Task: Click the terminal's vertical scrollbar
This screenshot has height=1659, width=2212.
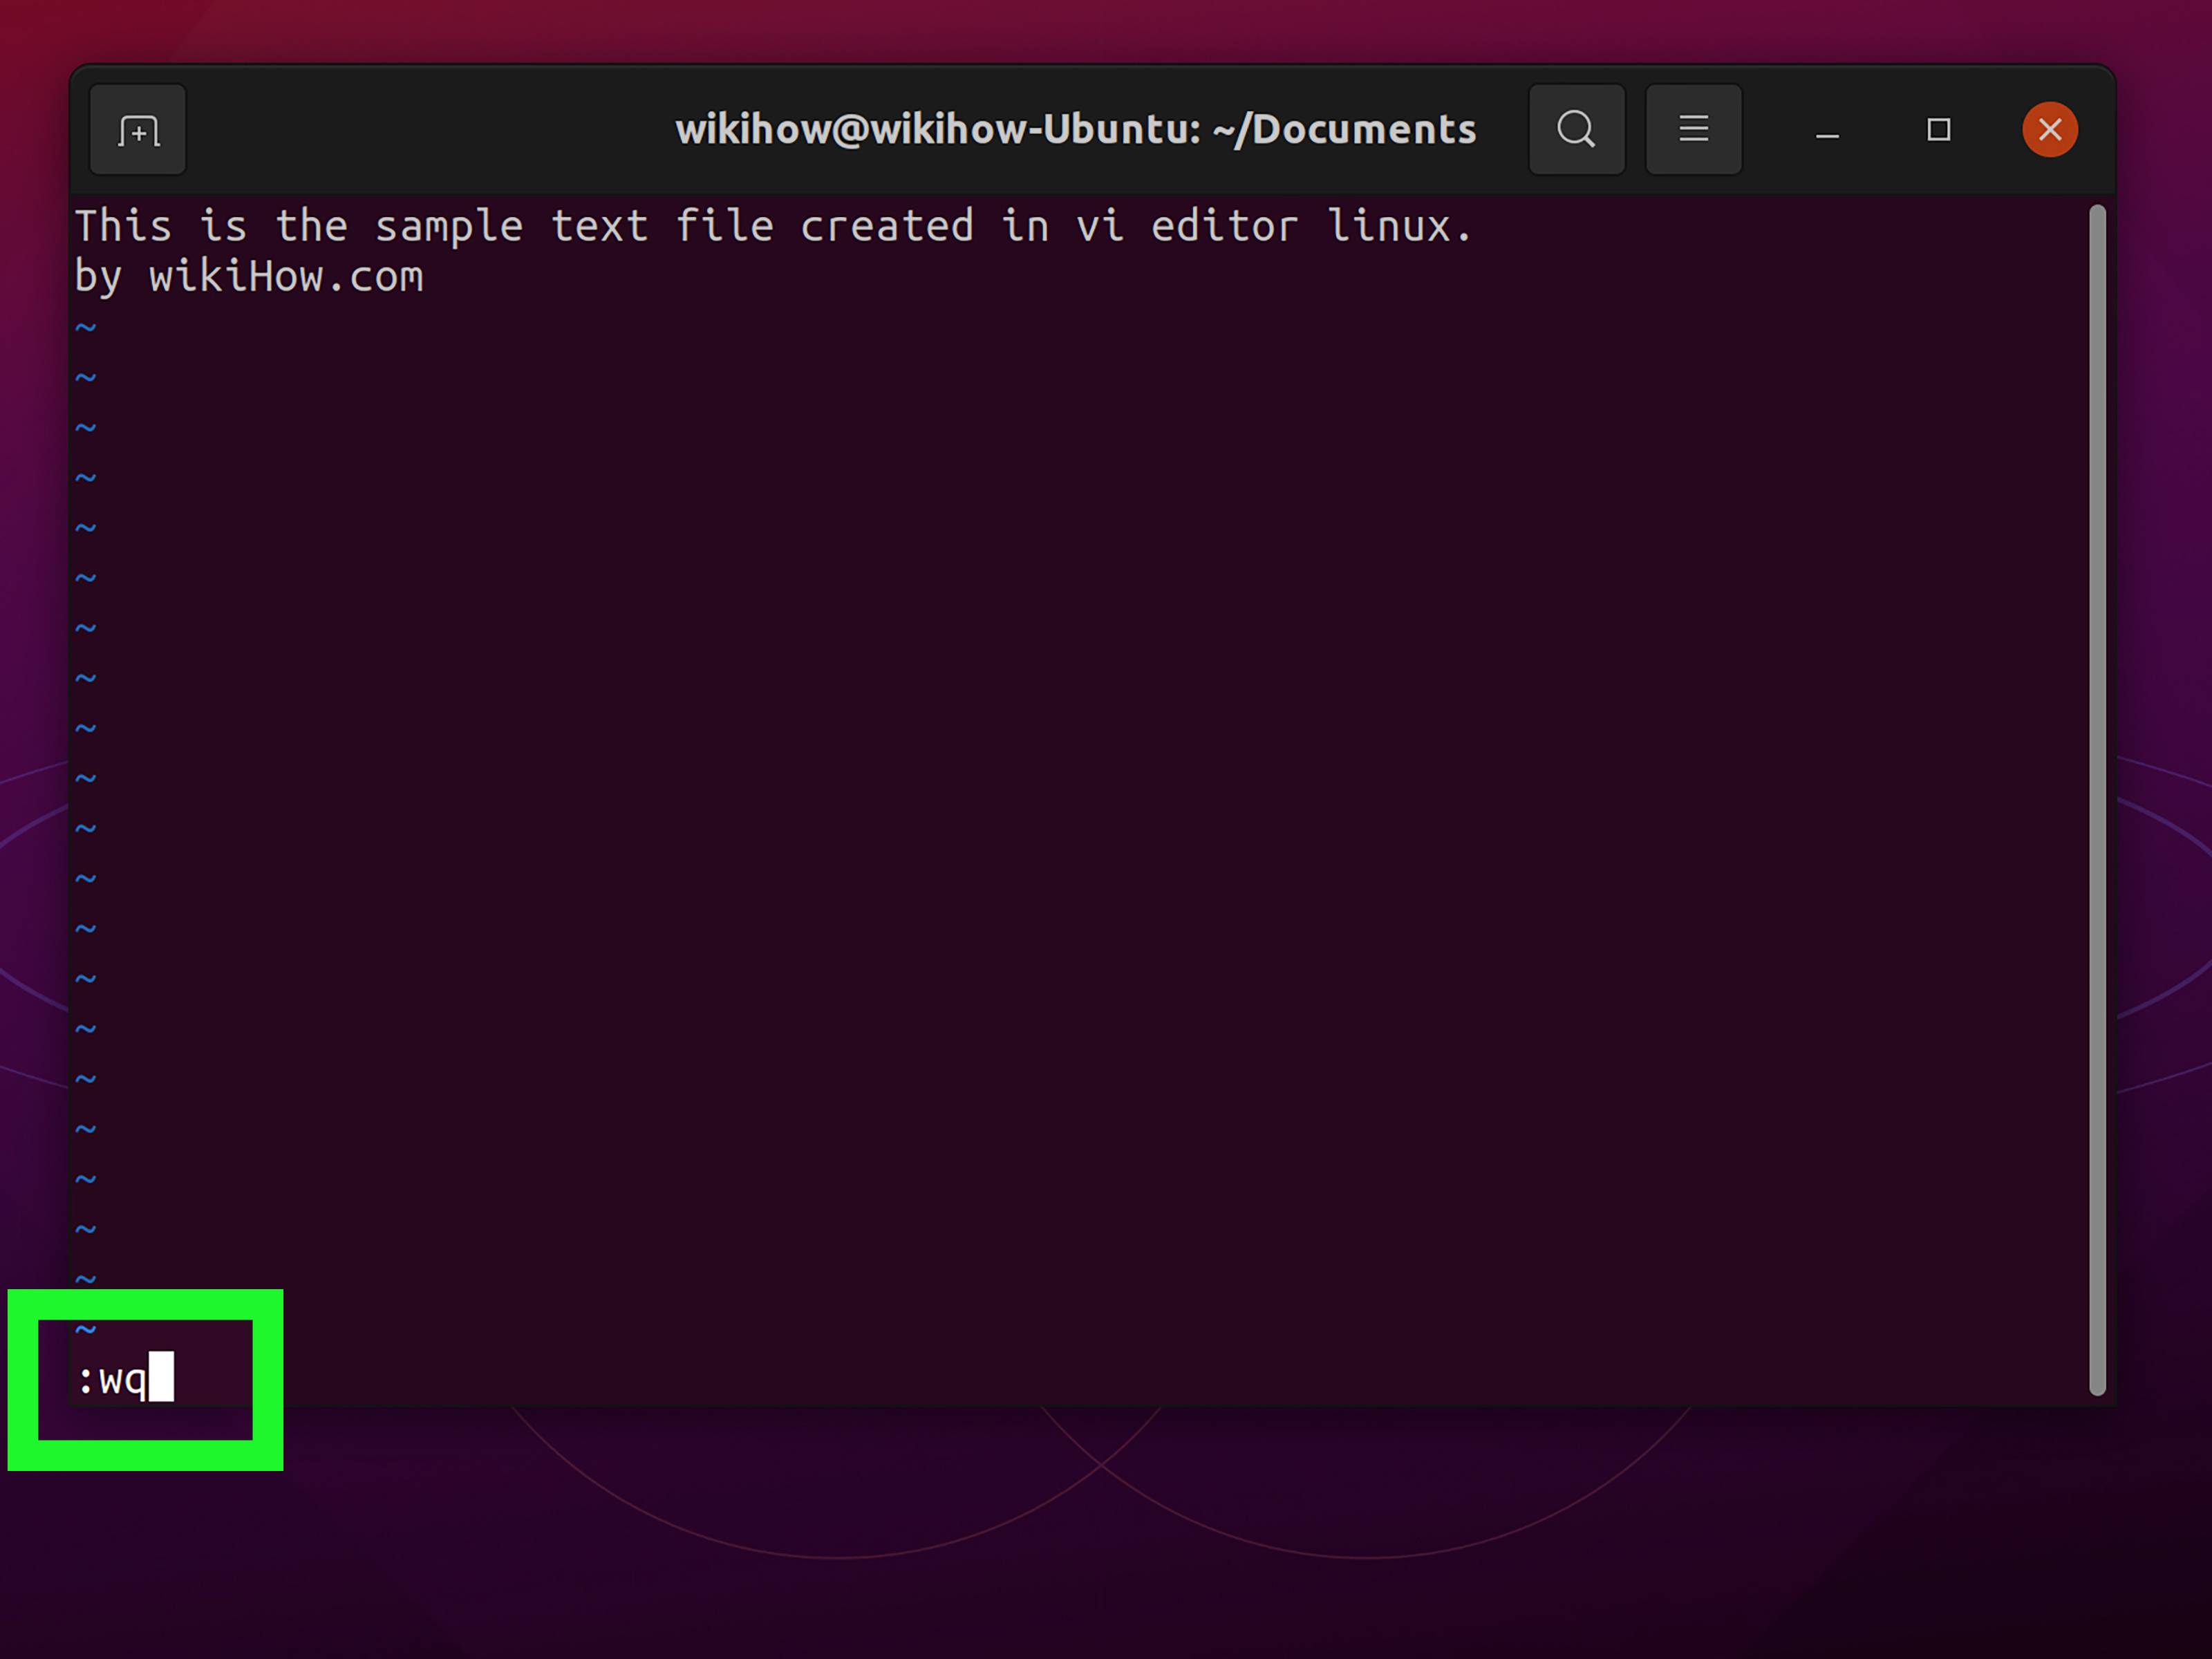Action: 2097,800
